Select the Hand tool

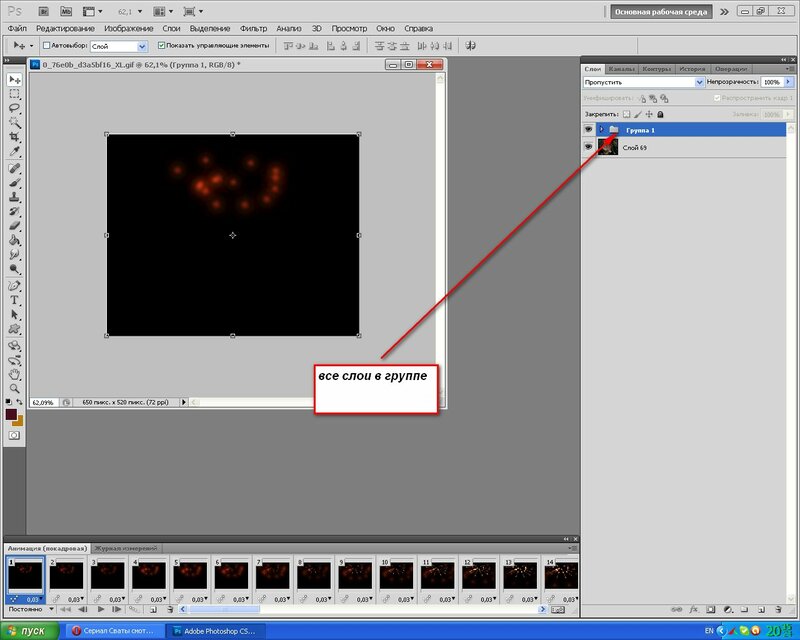pyautogui.click(x=14, y=374)
